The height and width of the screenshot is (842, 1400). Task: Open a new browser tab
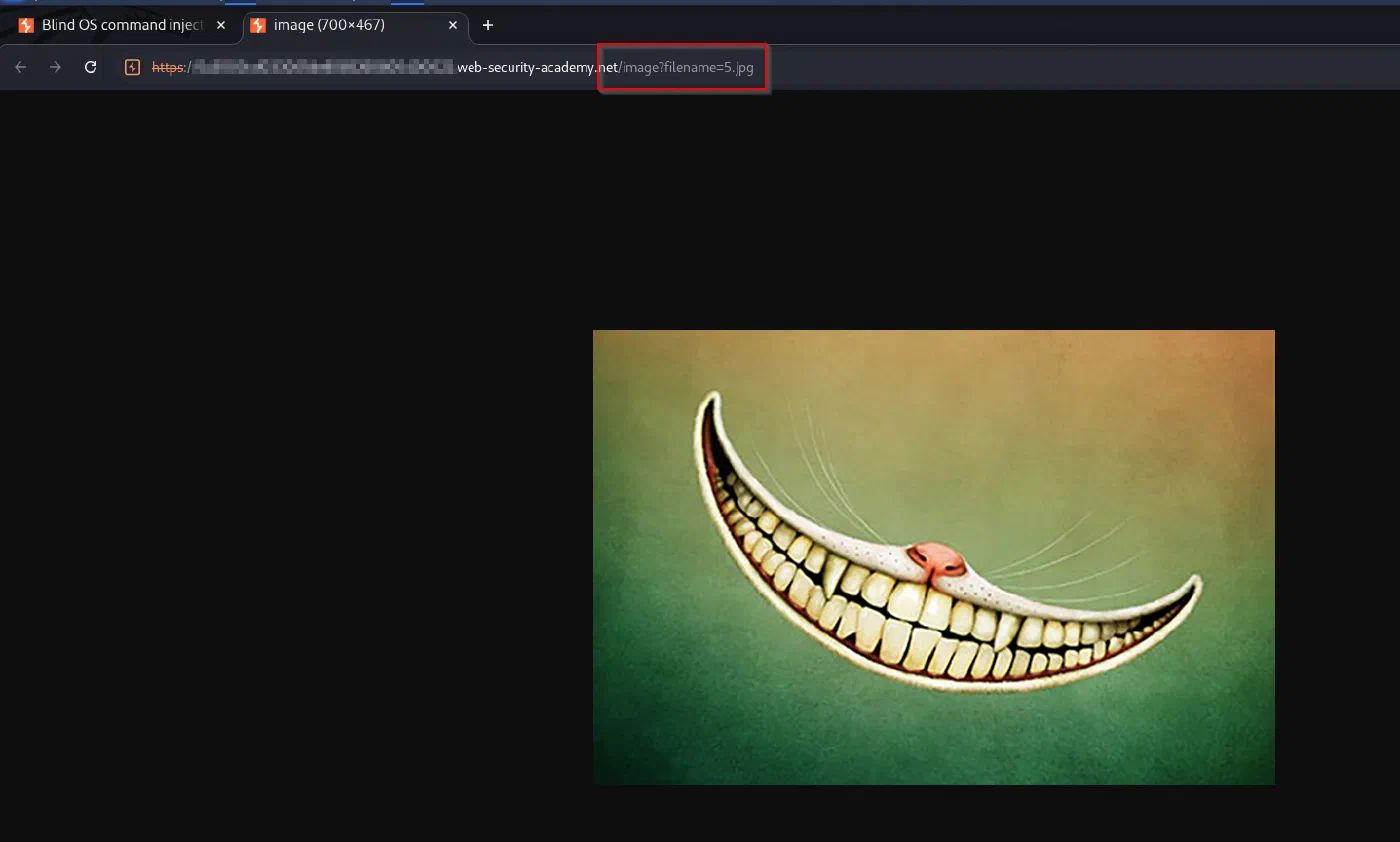488,25
